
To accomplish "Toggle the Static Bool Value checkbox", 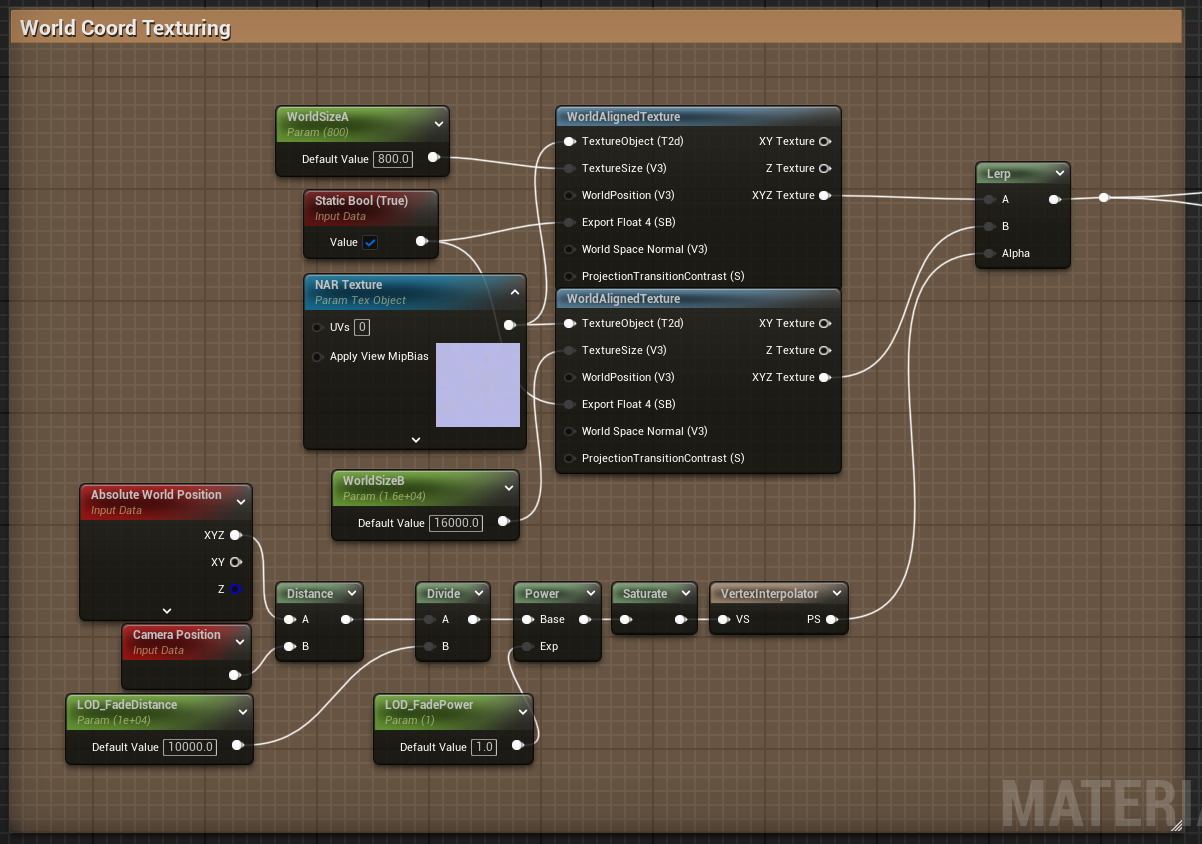I will coord(370,242).
